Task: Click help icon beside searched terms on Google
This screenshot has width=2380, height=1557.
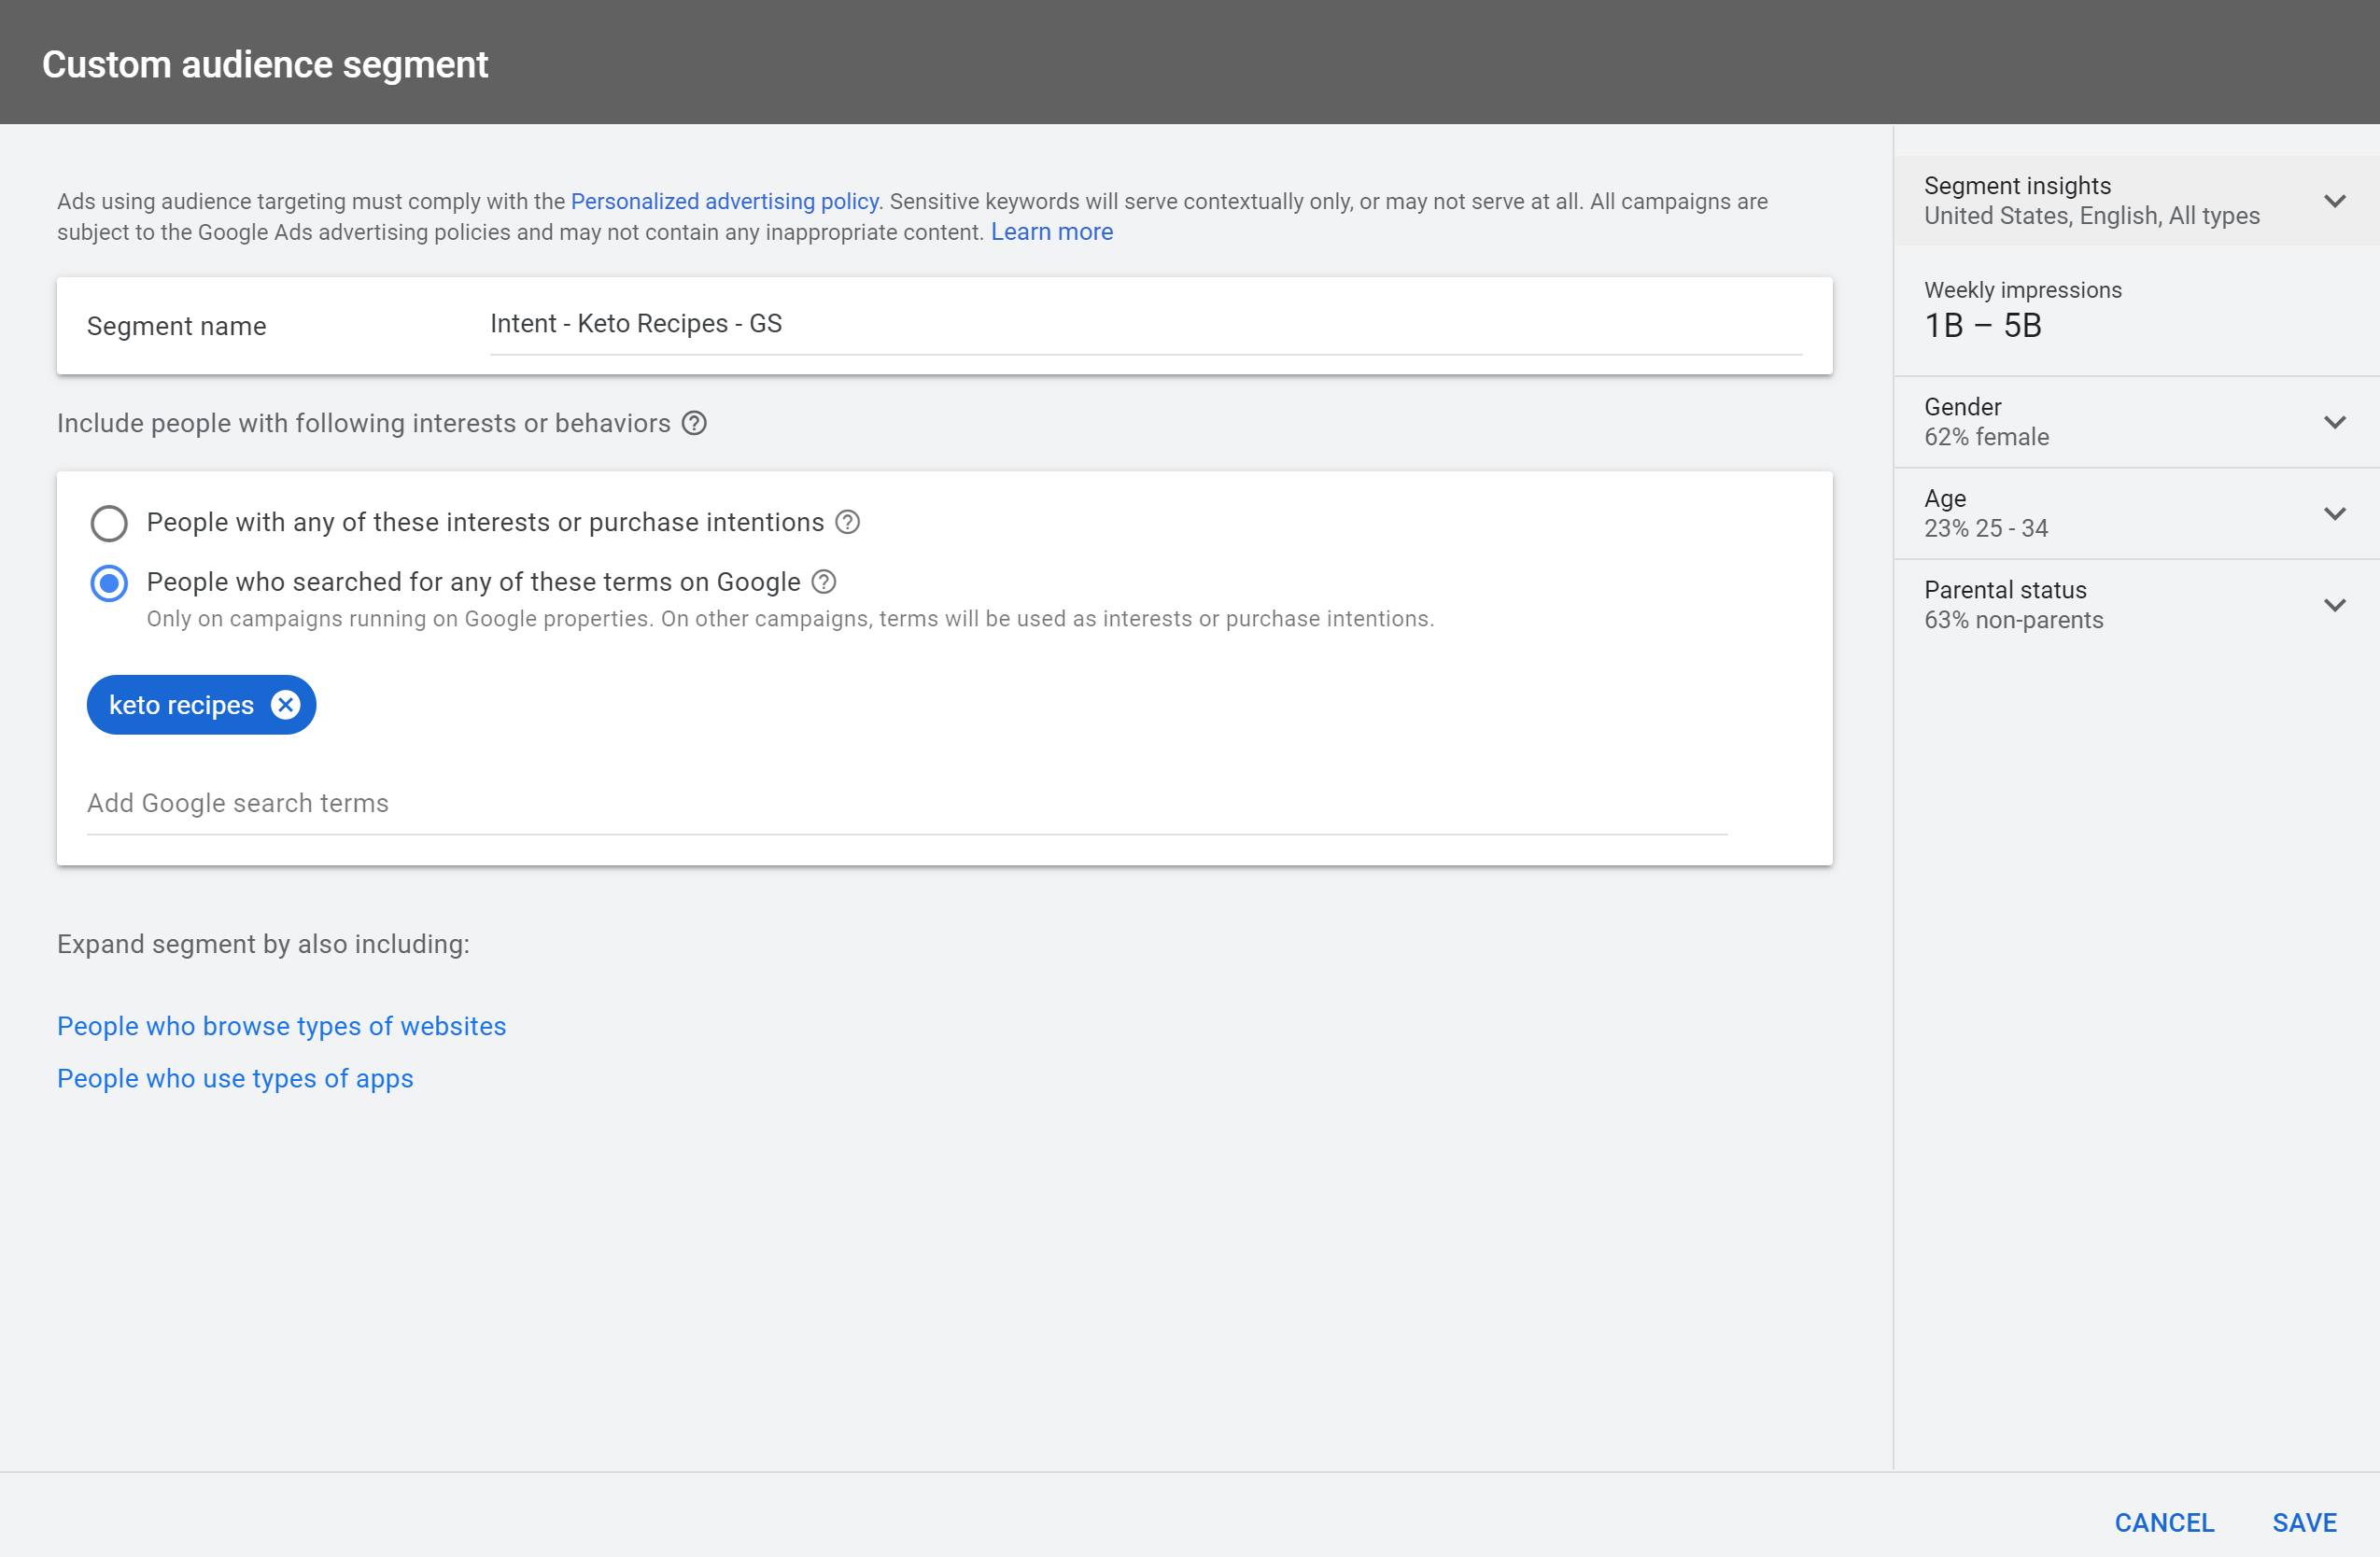Action: (823, 582)
